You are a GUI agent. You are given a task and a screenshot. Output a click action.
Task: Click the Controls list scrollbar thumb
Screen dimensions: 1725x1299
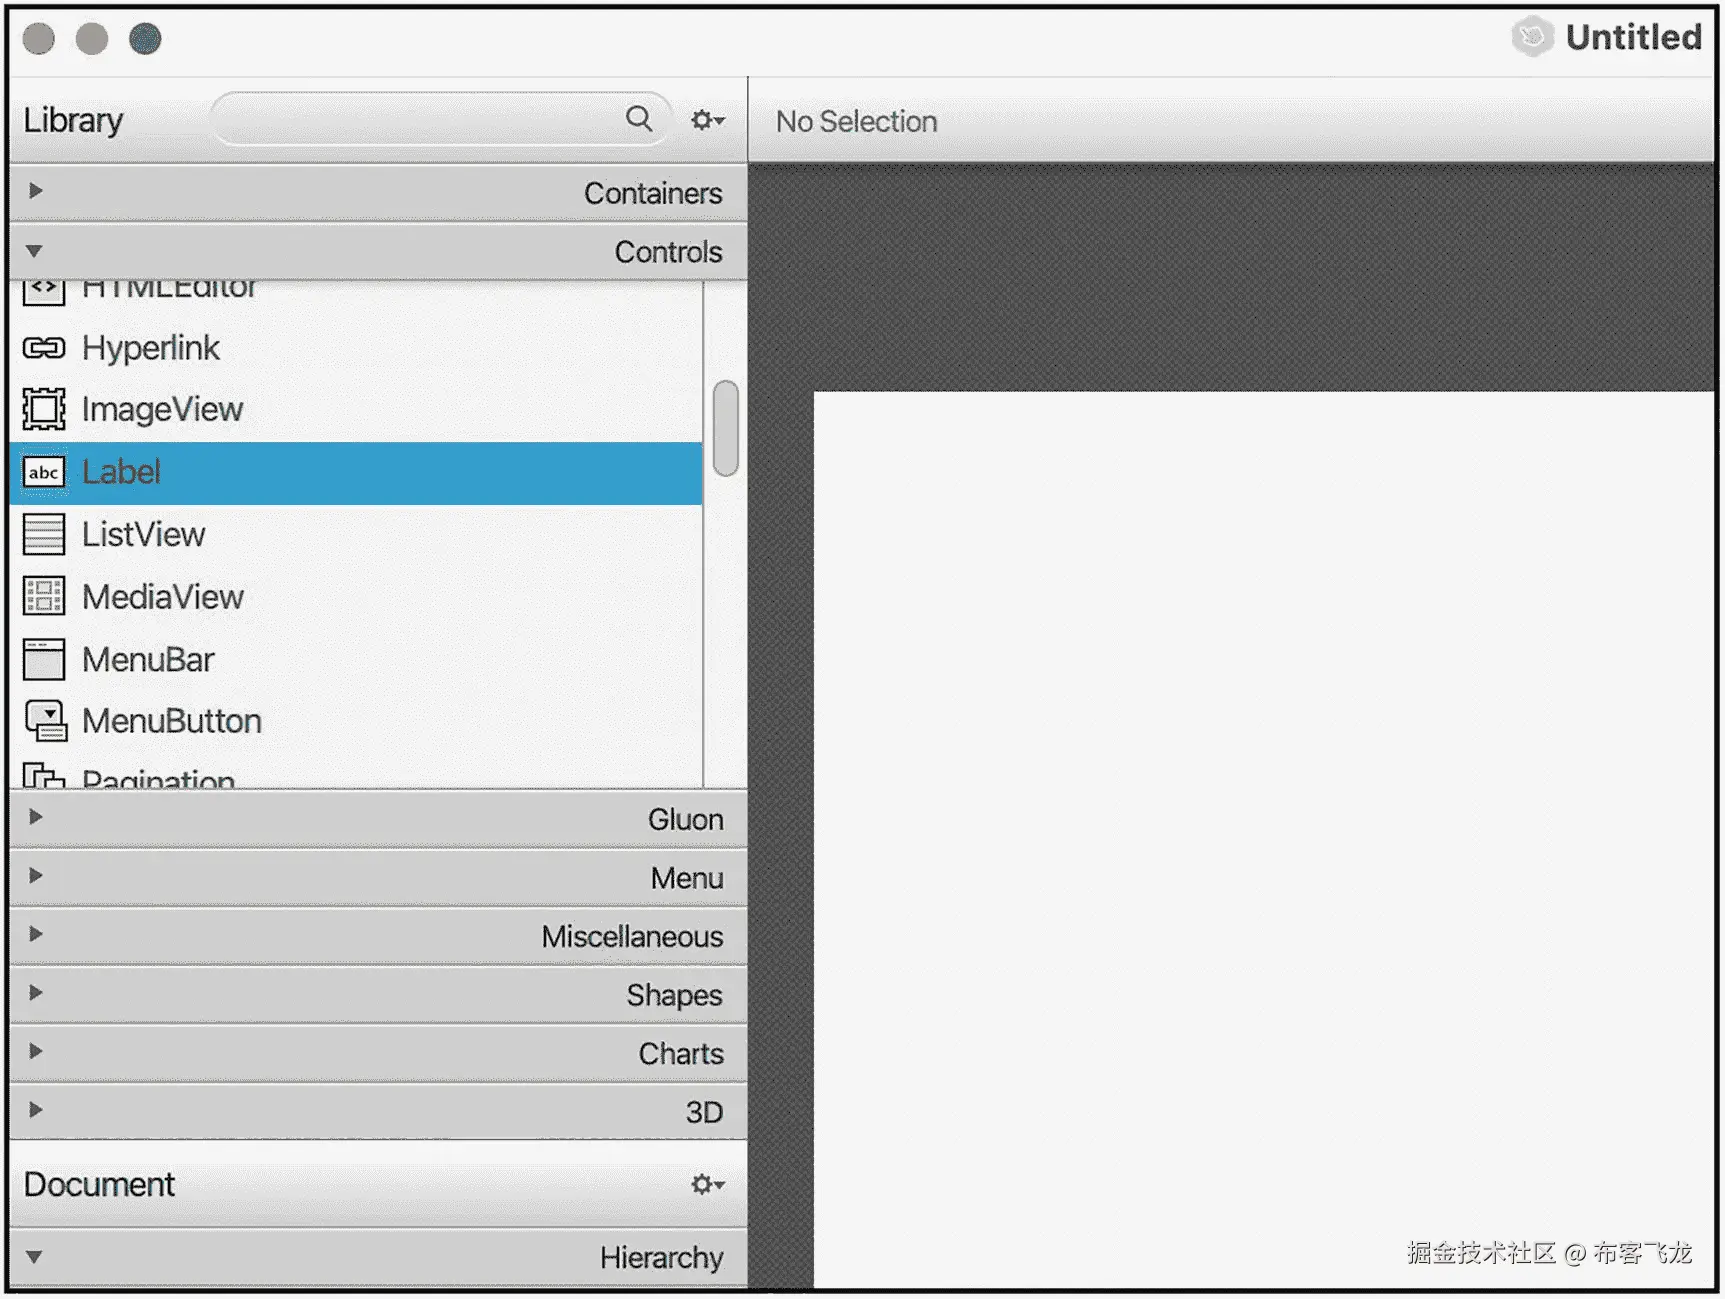(x=726, y=428)
